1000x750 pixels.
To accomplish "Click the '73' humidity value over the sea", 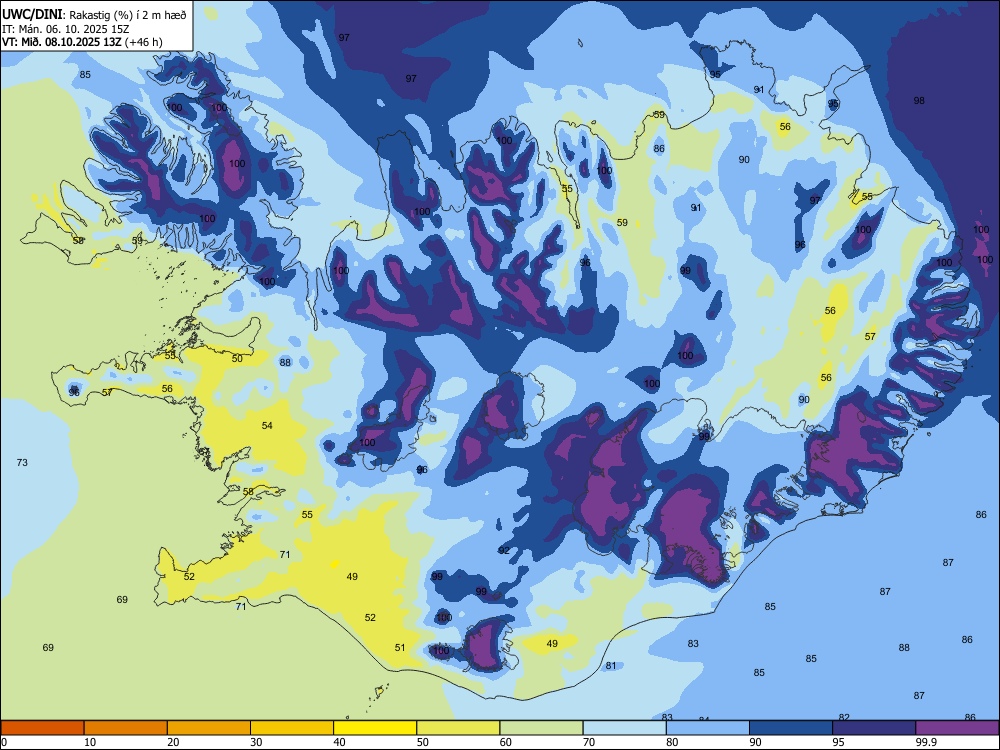I will click(22, 462).
